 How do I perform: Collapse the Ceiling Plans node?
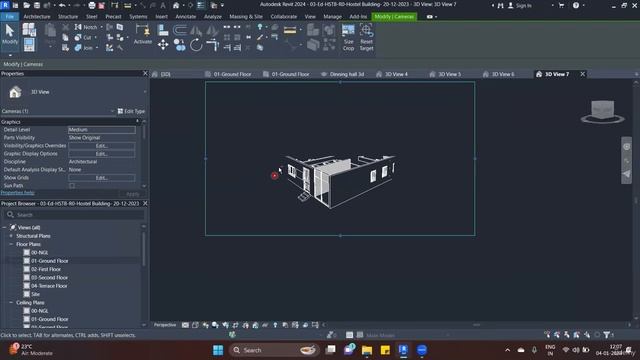pos(11,302)
